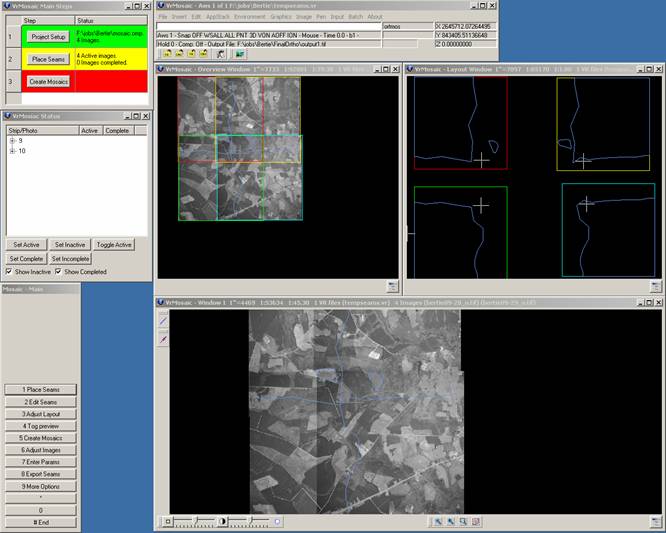This screenshot has width=666, height=533.
Task: Open the About menu
Action: point(375,17)
